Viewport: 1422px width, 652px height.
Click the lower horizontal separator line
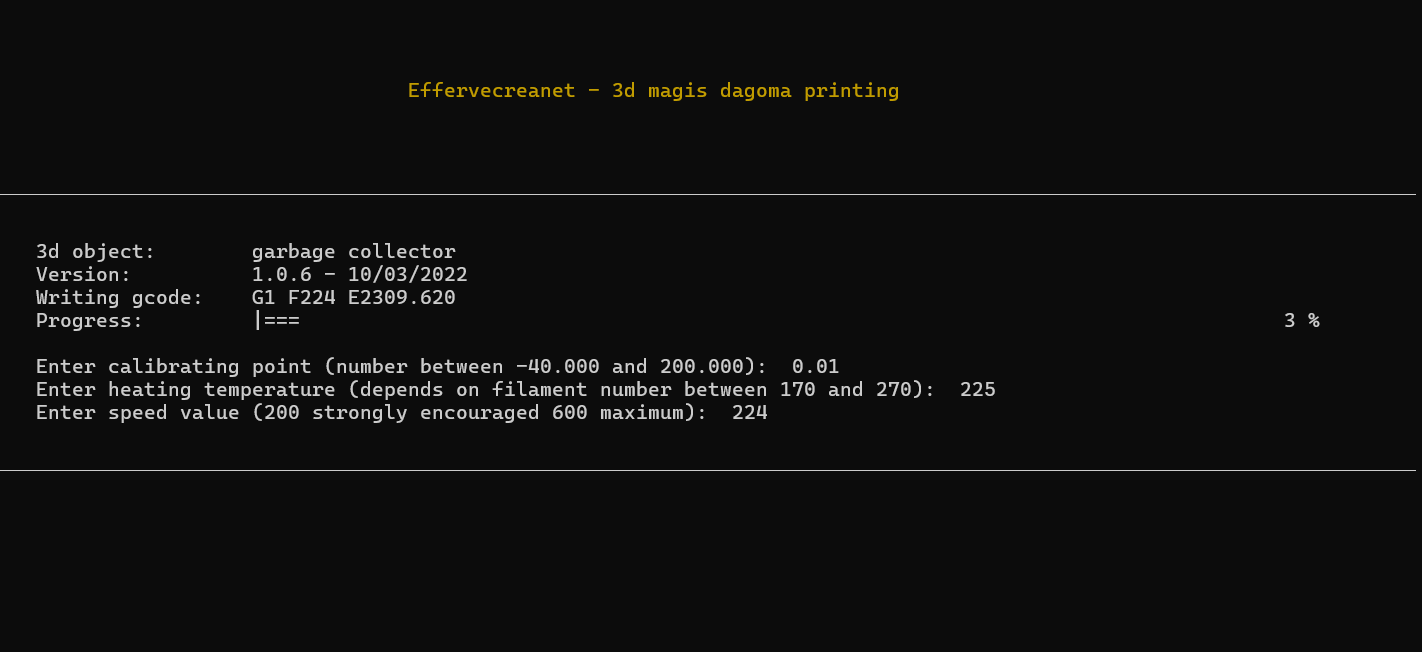click(708, 470)
